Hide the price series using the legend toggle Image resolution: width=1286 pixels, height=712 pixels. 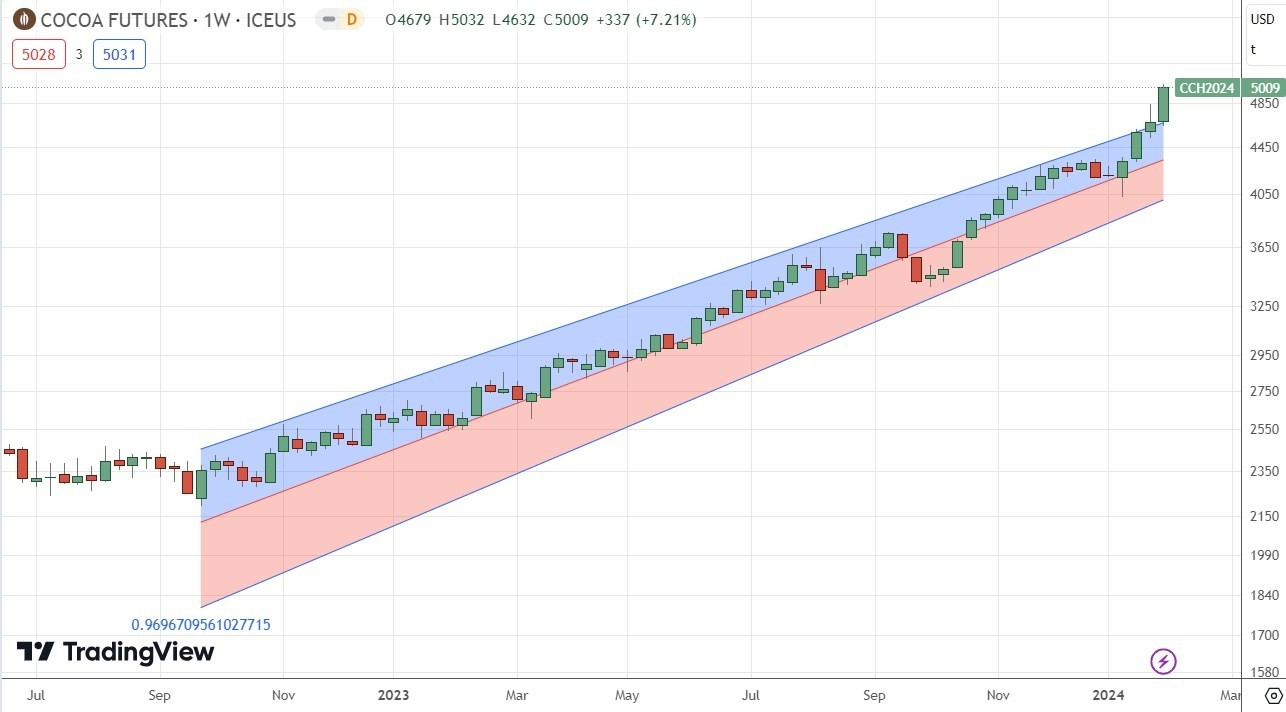tap(331, 19)
